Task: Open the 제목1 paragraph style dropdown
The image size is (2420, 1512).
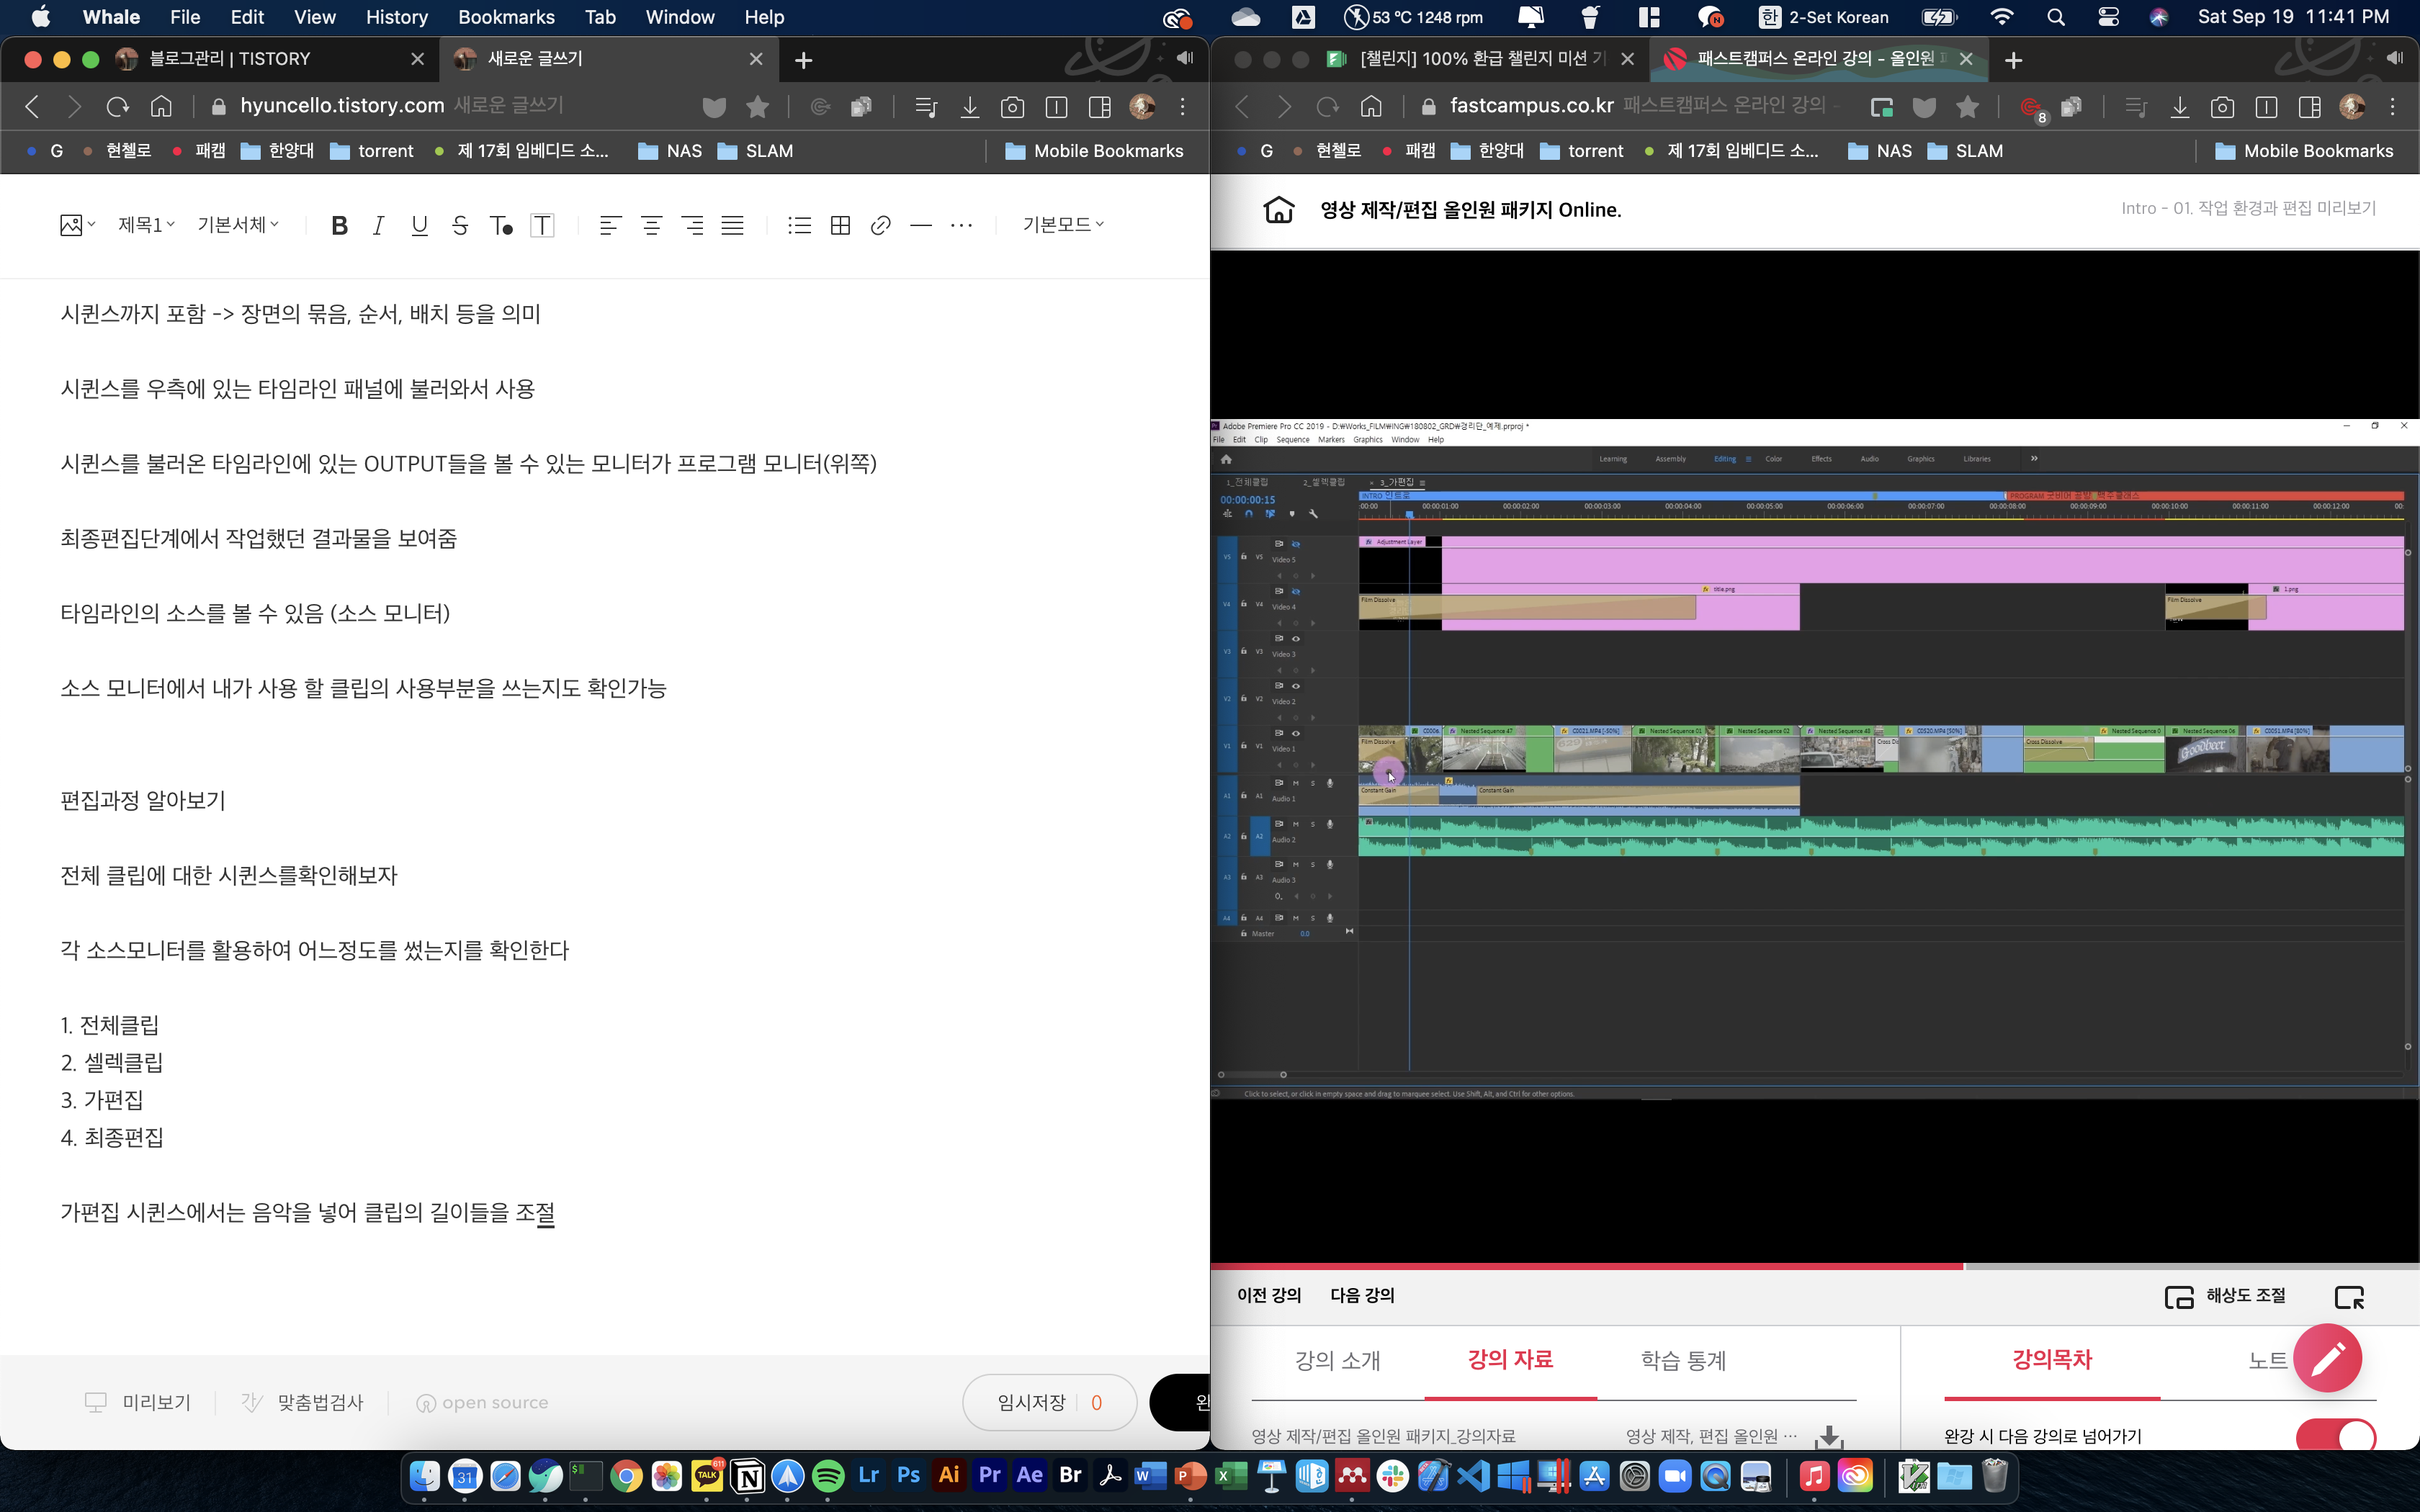Action: click(x=146, y=225)
